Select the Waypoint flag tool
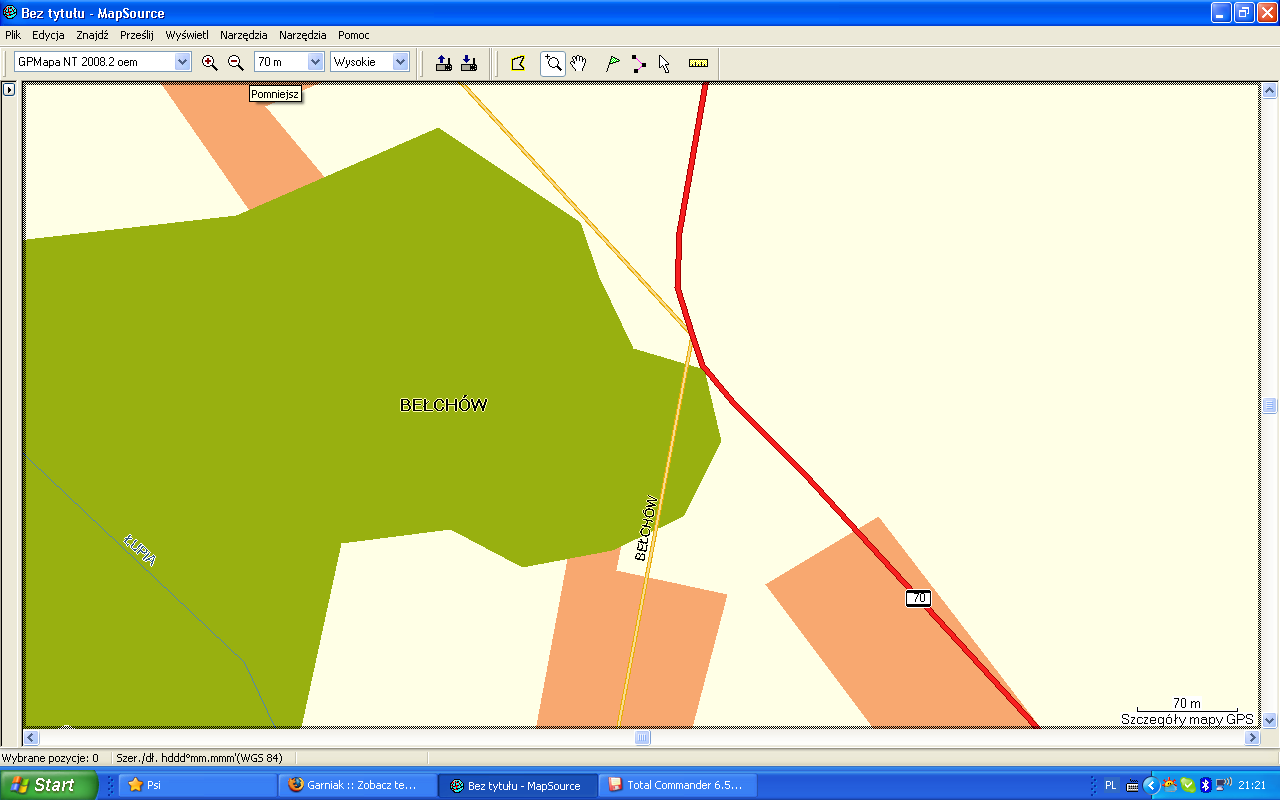Screen dimensions: 1280x800 [613, 63]
